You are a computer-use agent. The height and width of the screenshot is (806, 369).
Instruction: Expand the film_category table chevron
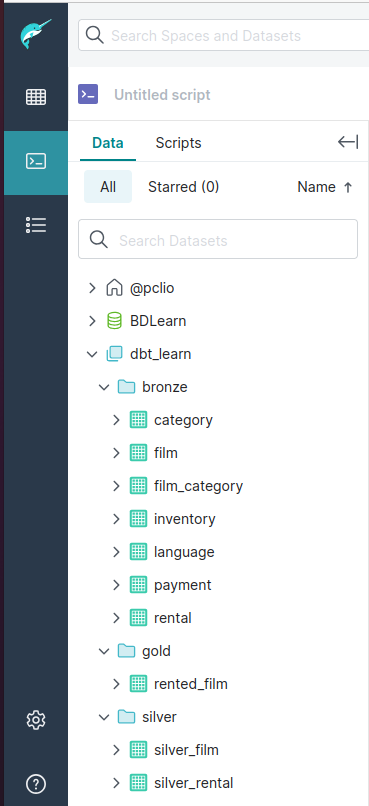(x=116, y=486)
